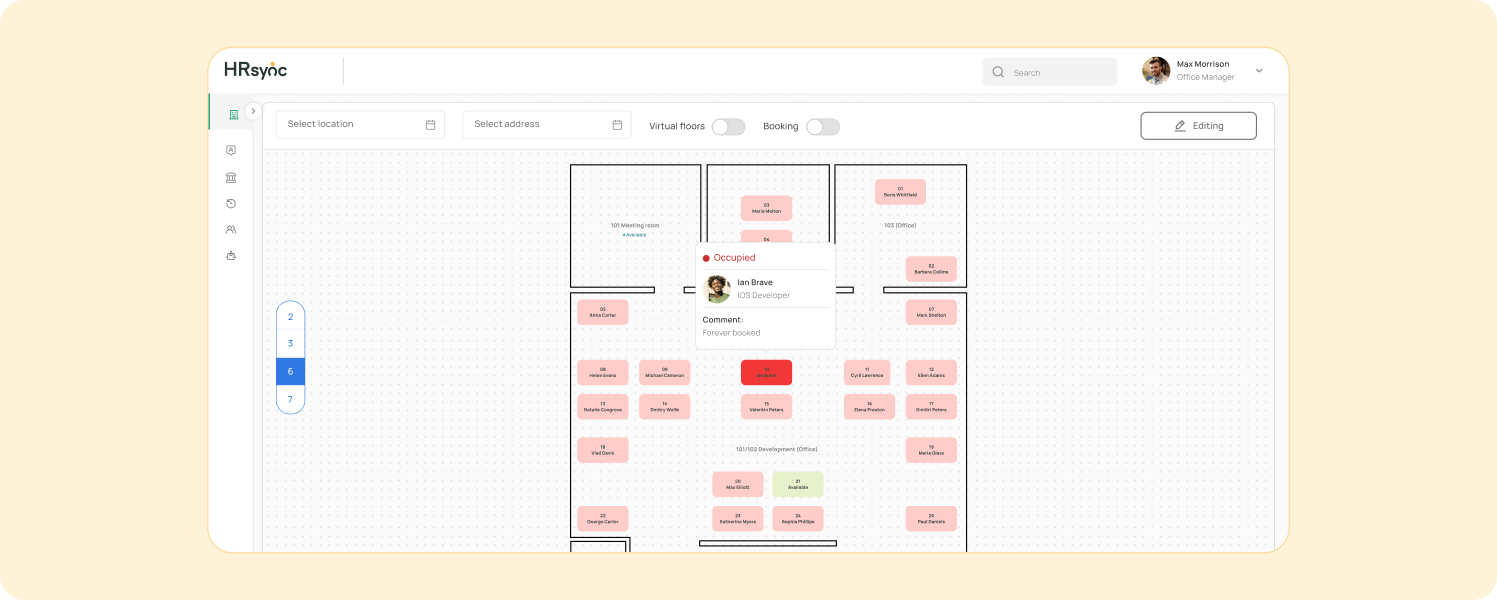Select the green Available desk 21
Viewport: 1497px width, 600px height.
(797, 484)
